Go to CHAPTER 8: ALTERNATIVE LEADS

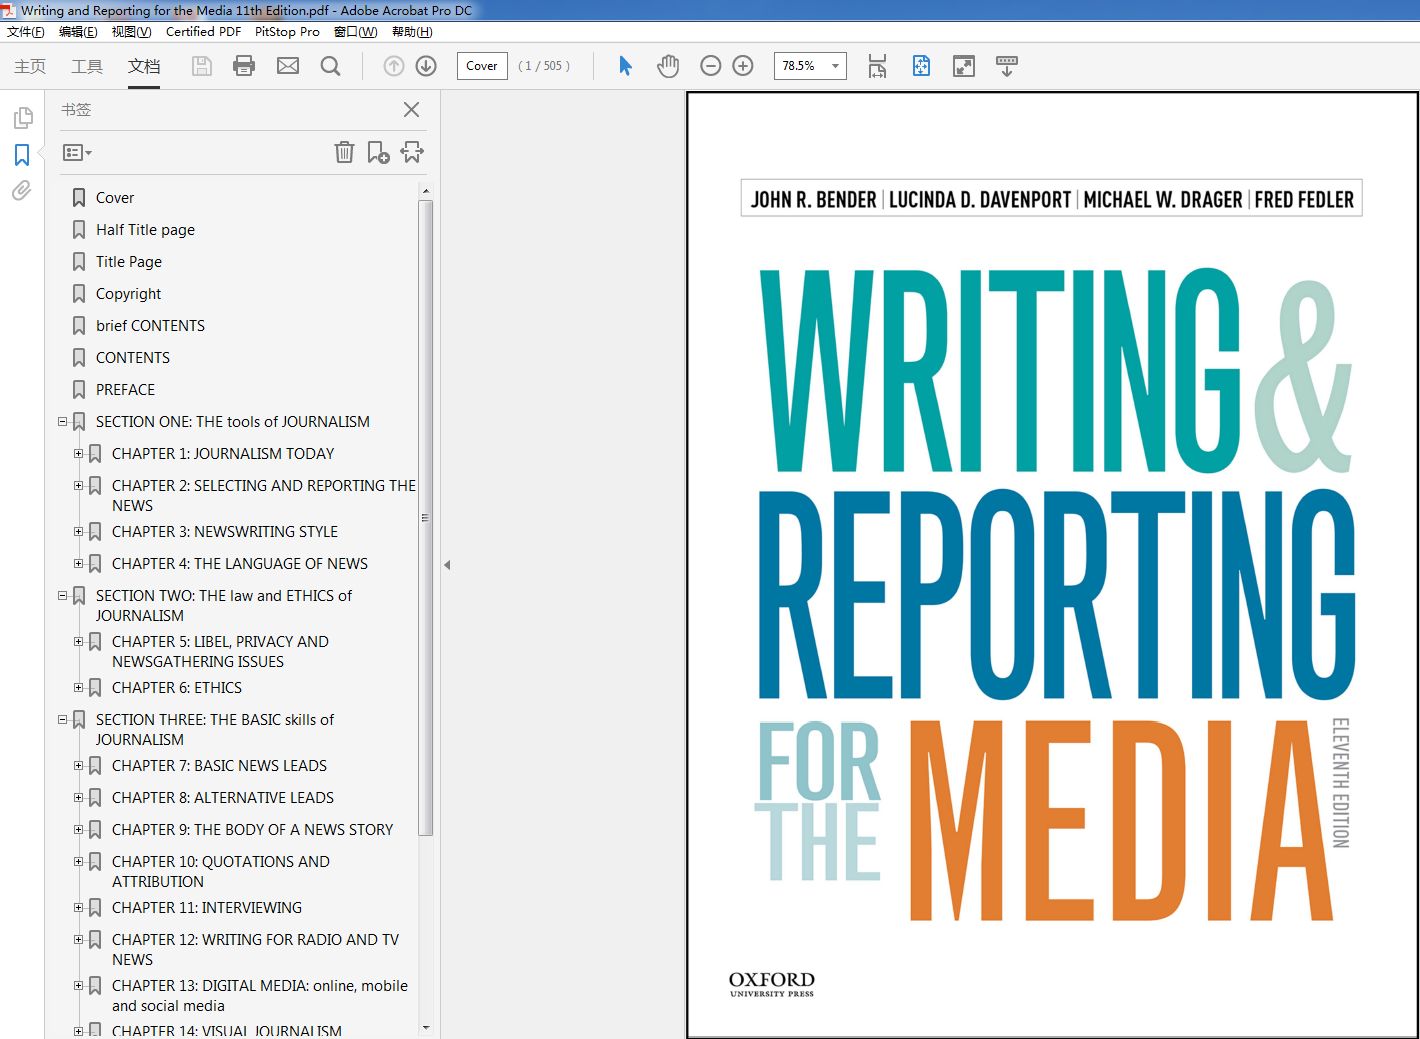223,798
